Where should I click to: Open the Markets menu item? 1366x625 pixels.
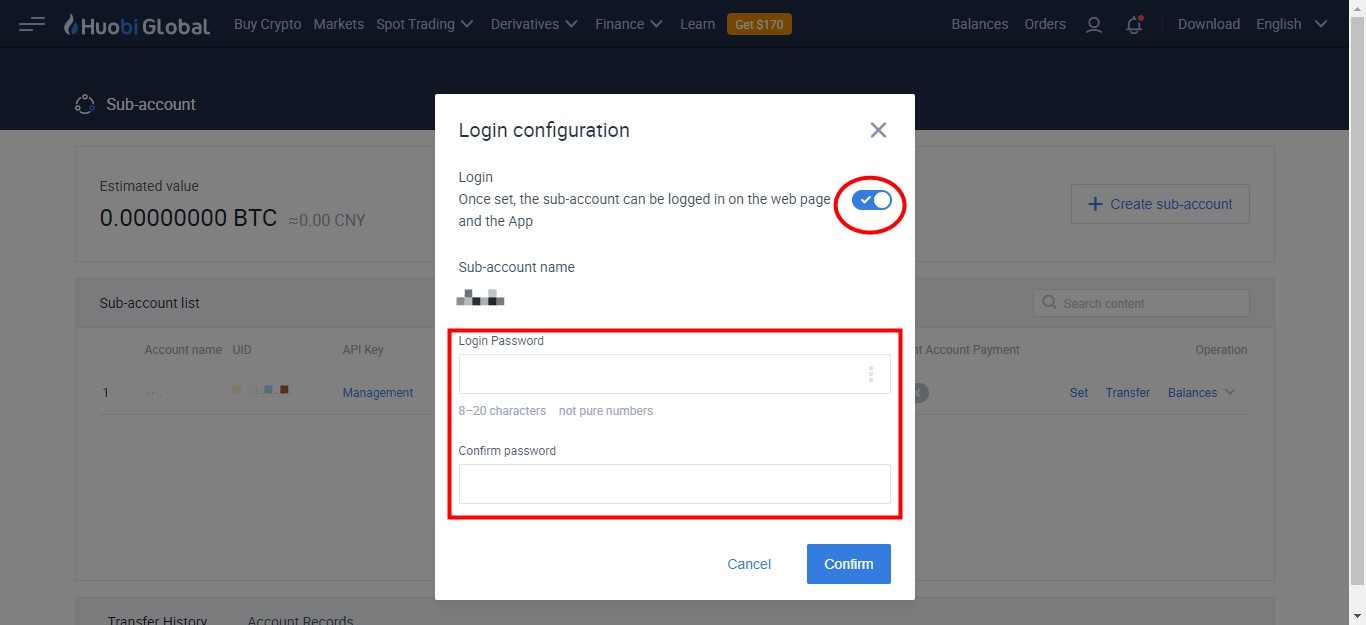point(338,24)
